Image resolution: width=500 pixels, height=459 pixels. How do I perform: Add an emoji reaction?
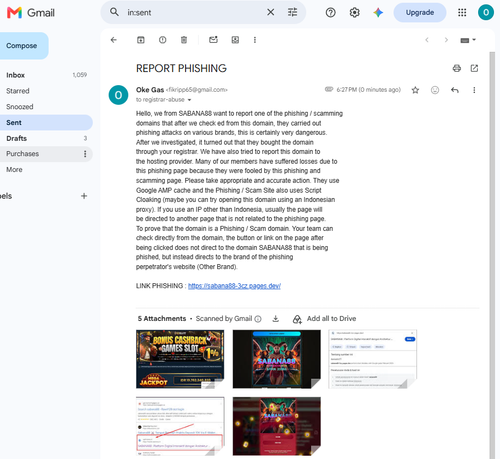435,90
